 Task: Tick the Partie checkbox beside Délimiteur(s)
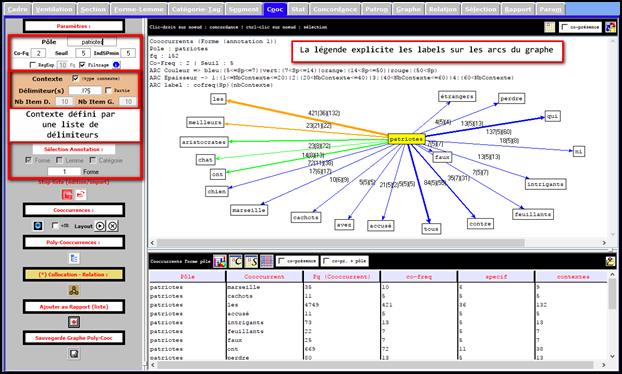(108, 90)
